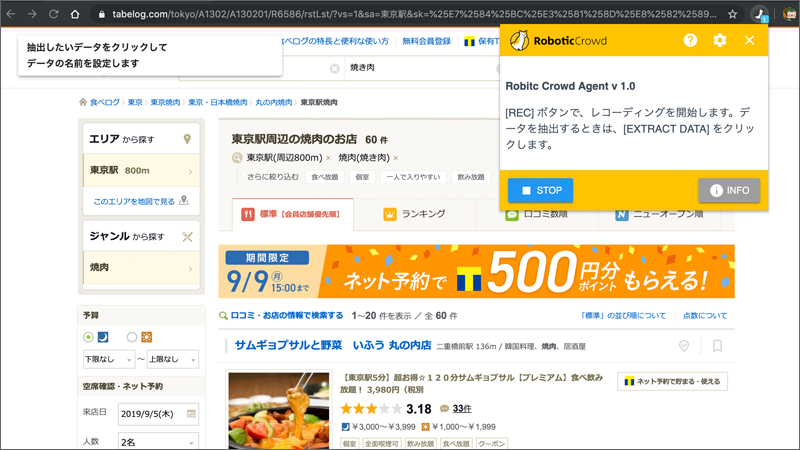The image size is (800, 450).
Task: Open 無料会員登録 link
Action: [x=427, y=41]
